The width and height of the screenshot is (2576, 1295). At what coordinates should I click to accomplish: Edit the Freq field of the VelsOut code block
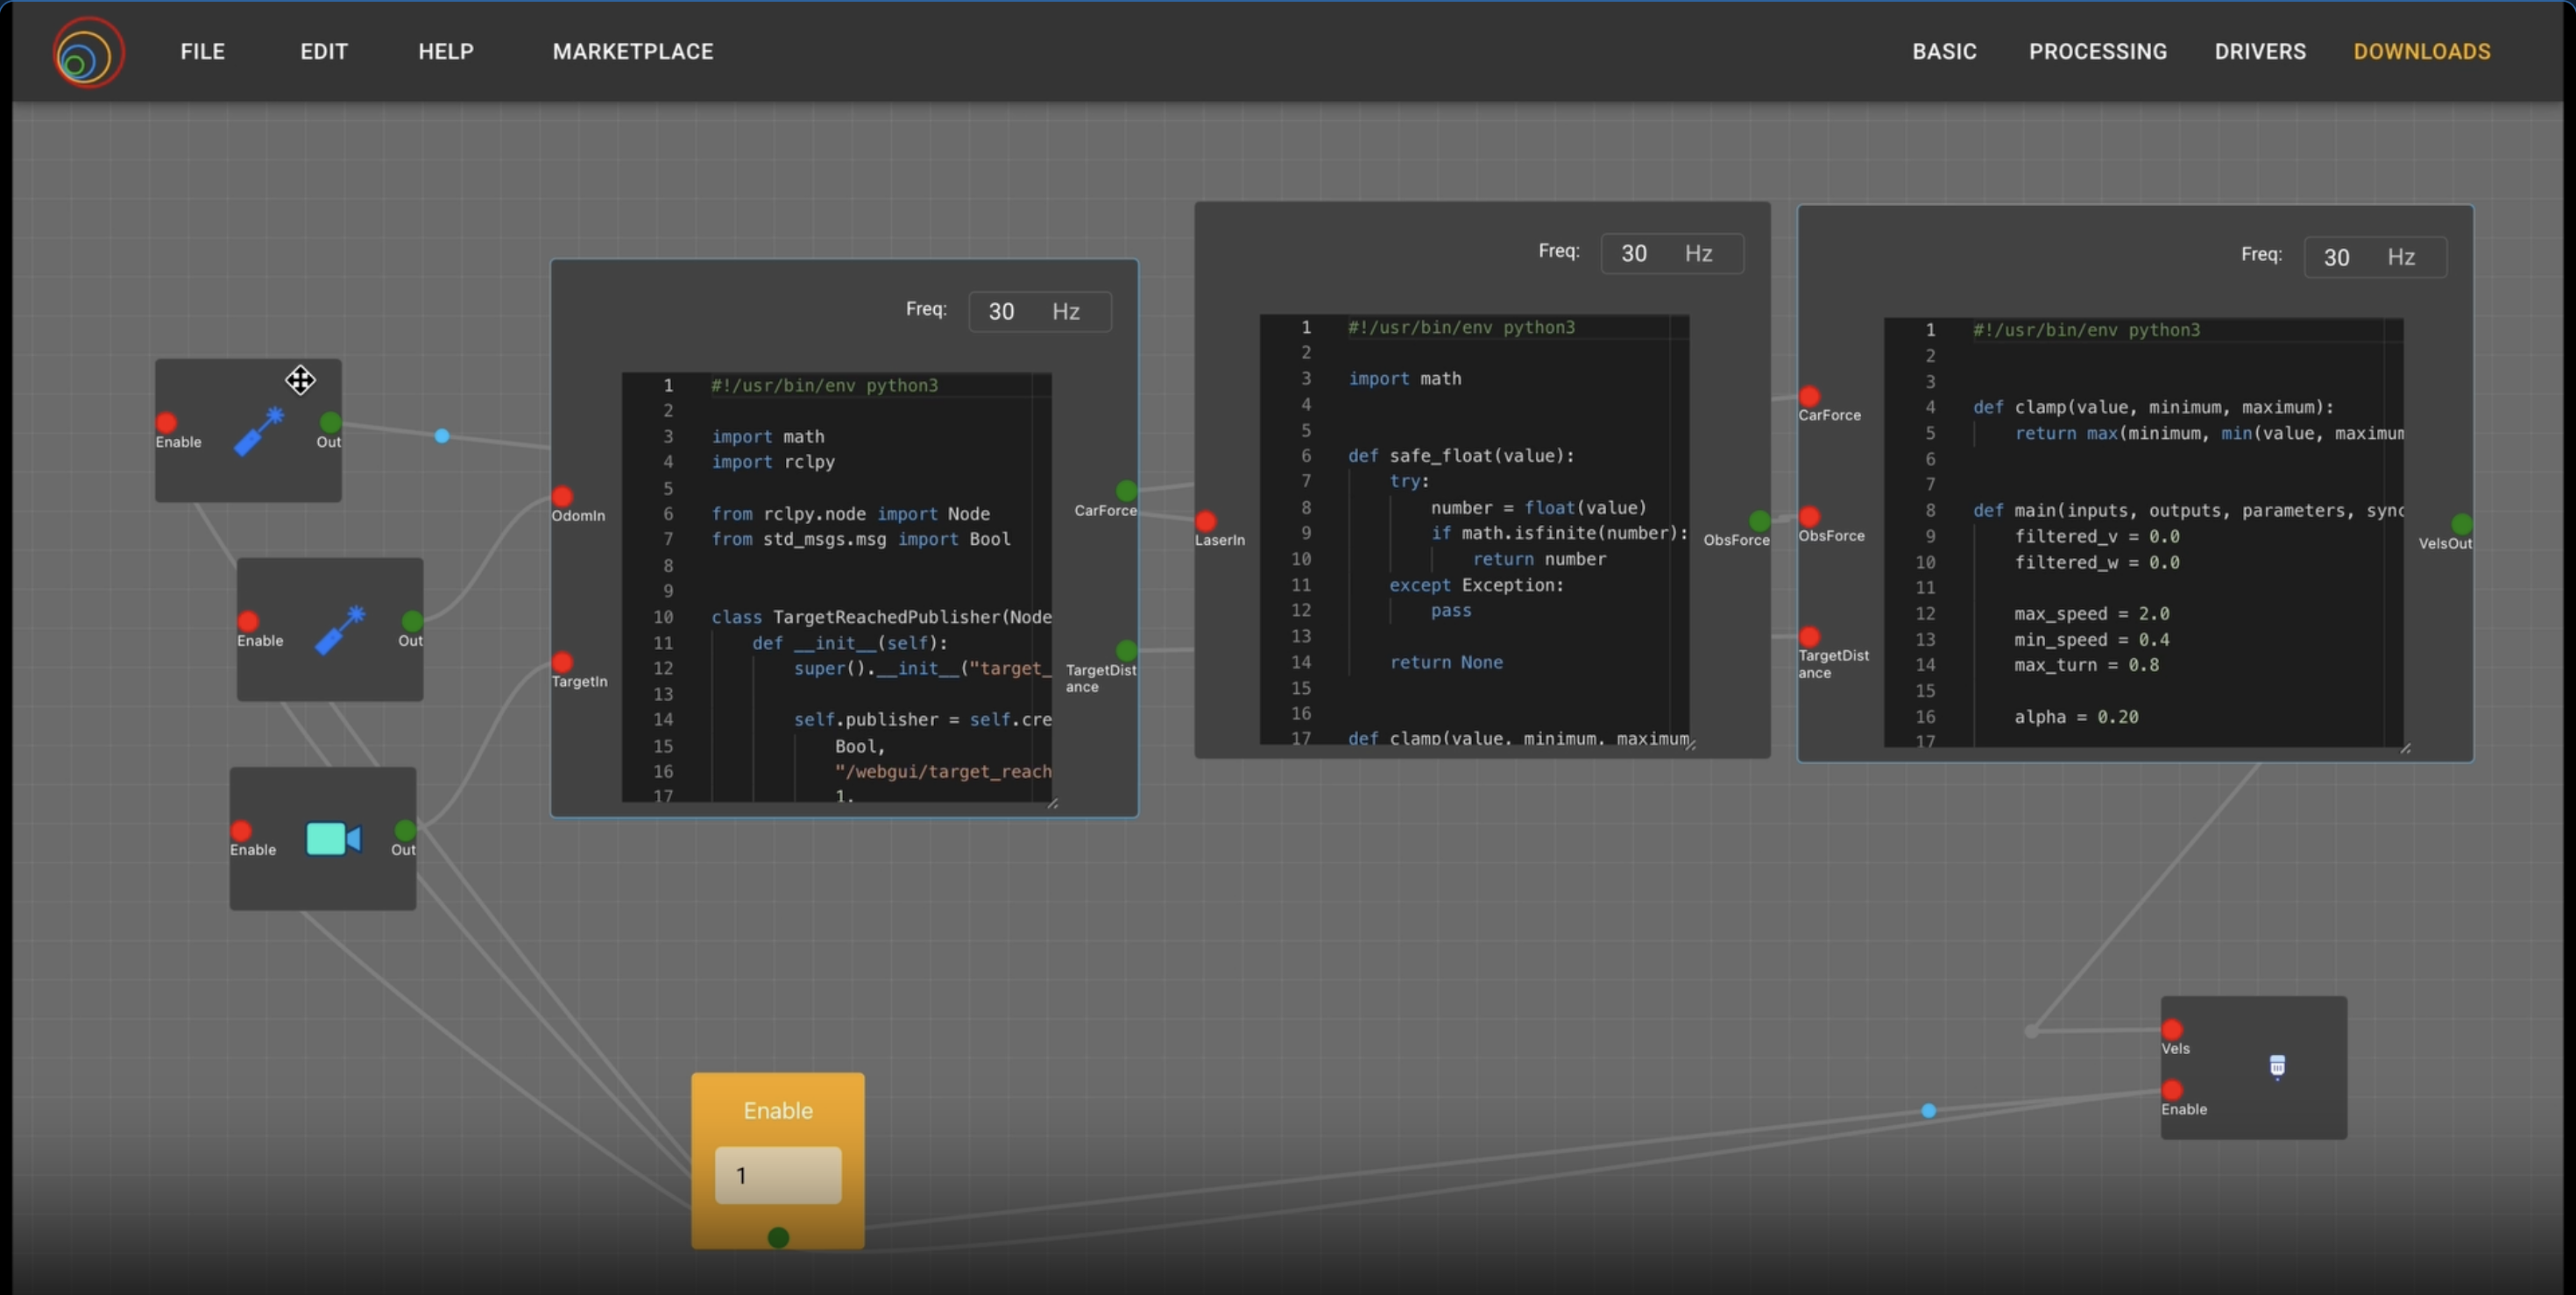coord(2375,257)
